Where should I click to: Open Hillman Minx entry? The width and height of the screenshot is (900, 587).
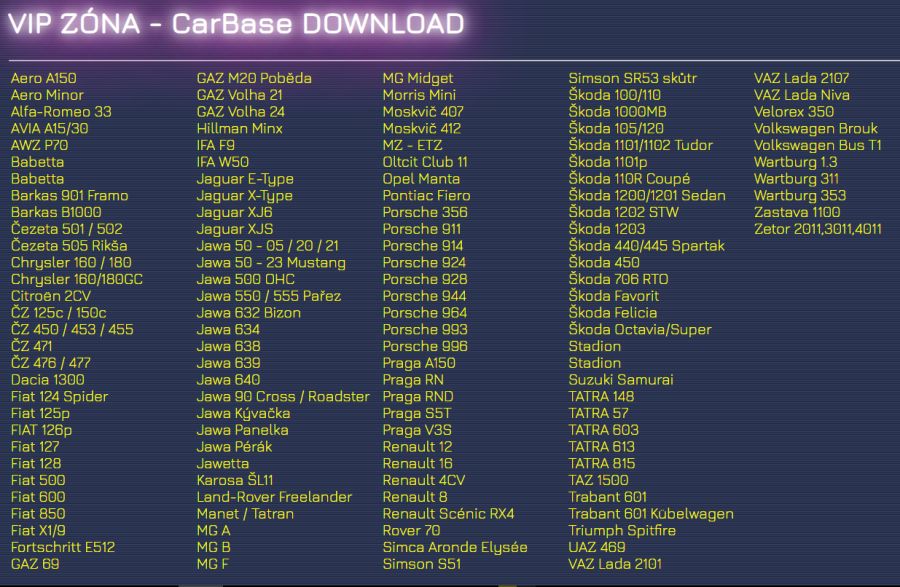(239, 128)
